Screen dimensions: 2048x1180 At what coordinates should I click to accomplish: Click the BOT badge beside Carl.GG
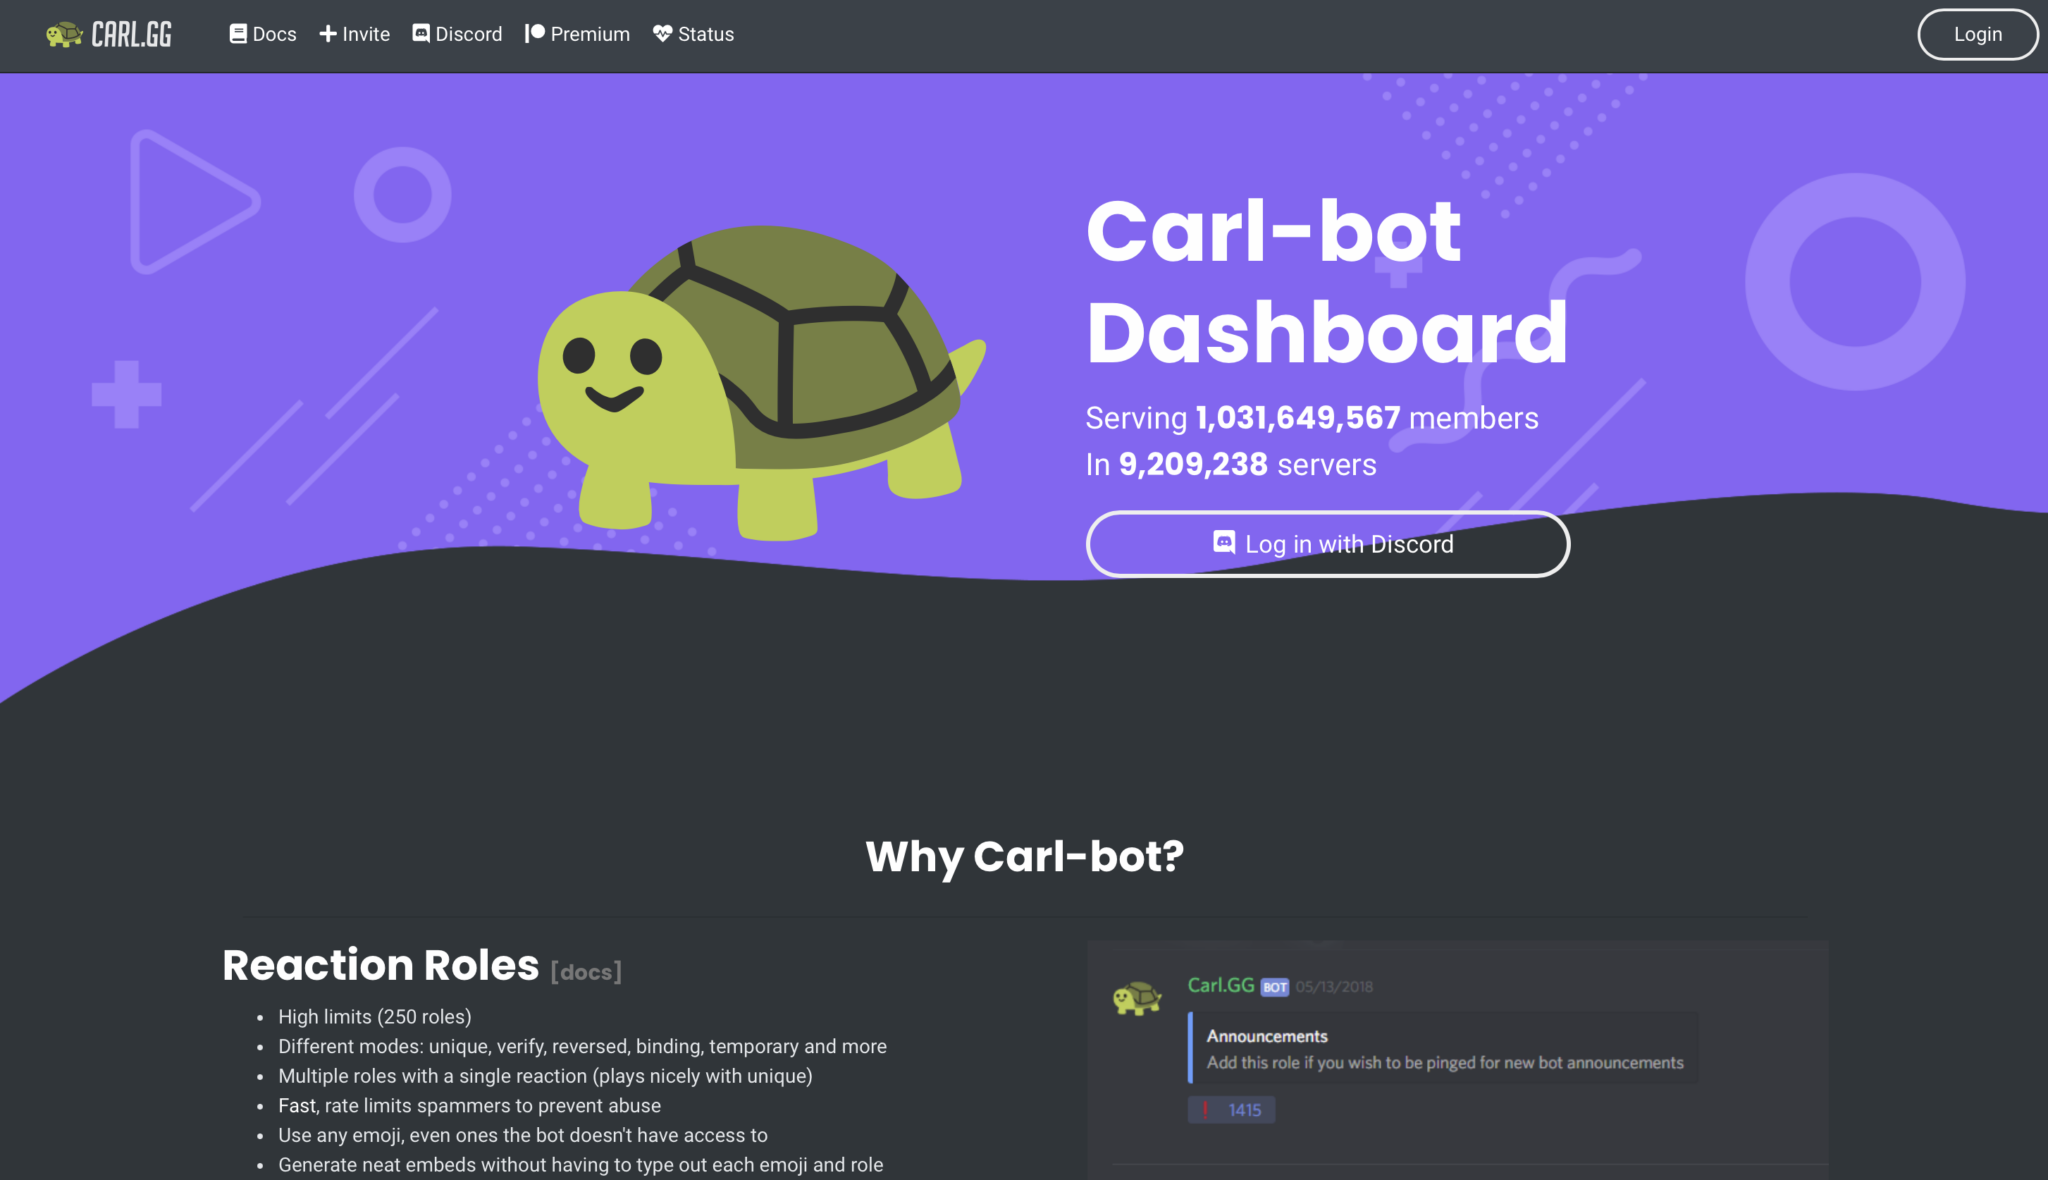1276,986
